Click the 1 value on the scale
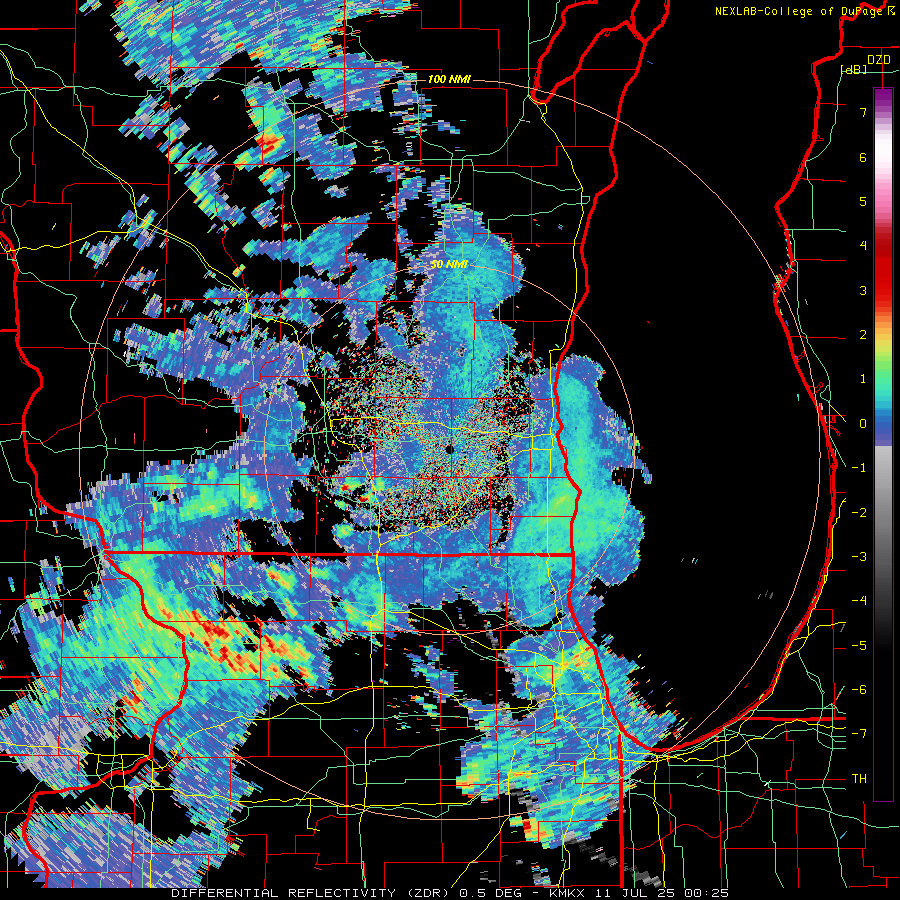Screen dimensions: 900x900 863,379
